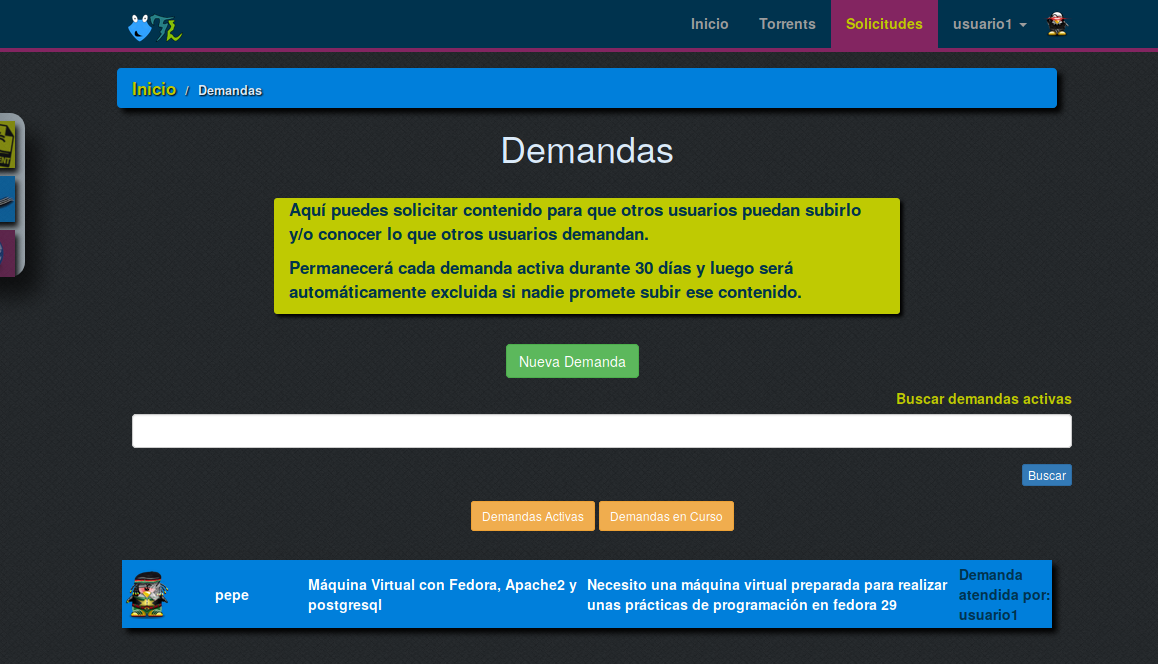Click pepe's avatar in the demand row
Screen dimensions: 1158x664
[x=148, y=594]
